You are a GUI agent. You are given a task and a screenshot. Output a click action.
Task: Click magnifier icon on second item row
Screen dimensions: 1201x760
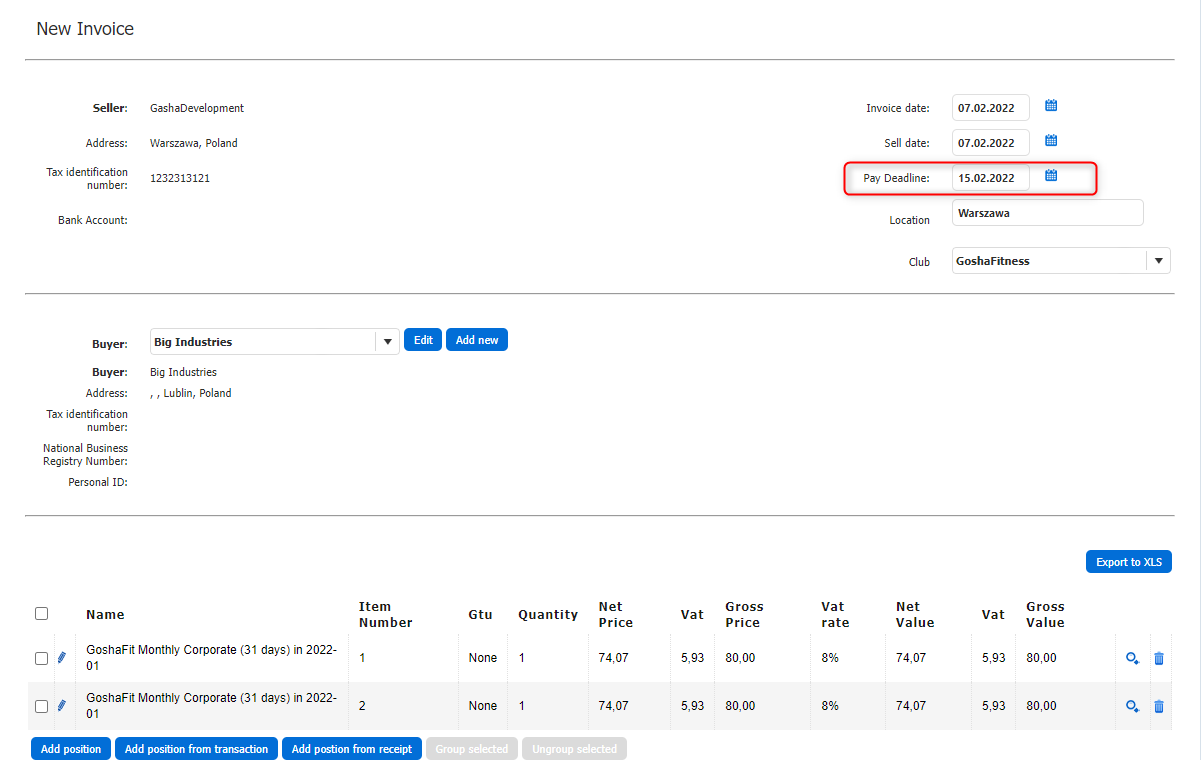[x=1132, y=706]
